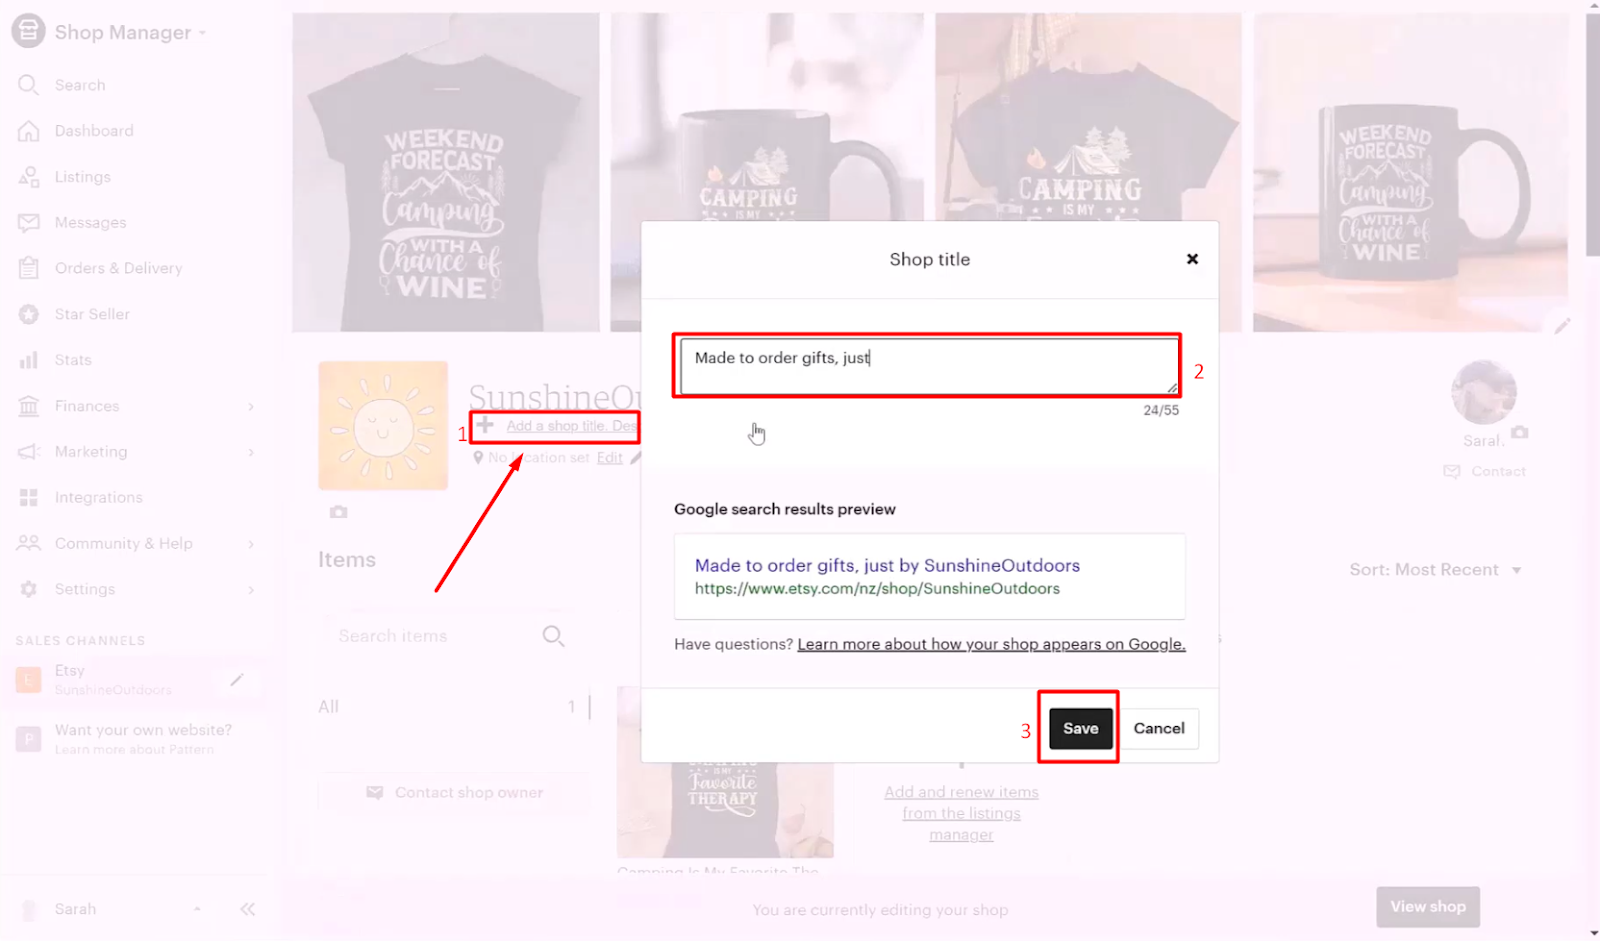Click the Star Seller badge icon
Image resolution: width=1600 pixels, height=941 pixels.
click(x=28, y=314)
